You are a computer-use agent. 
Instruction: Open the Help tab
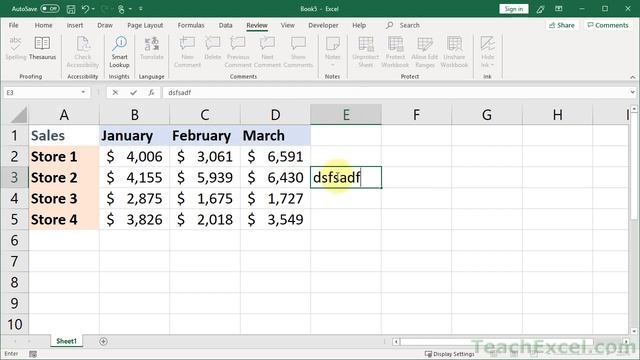tap(359, 25)
